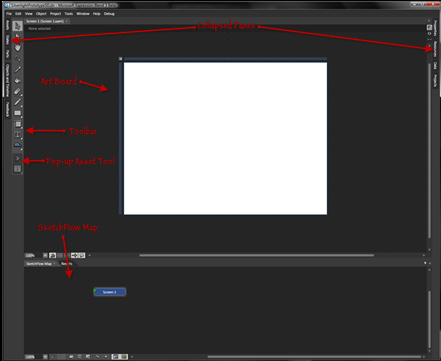Select the Pan hand tool
This screenshot has width=441, height=361.
18,48
